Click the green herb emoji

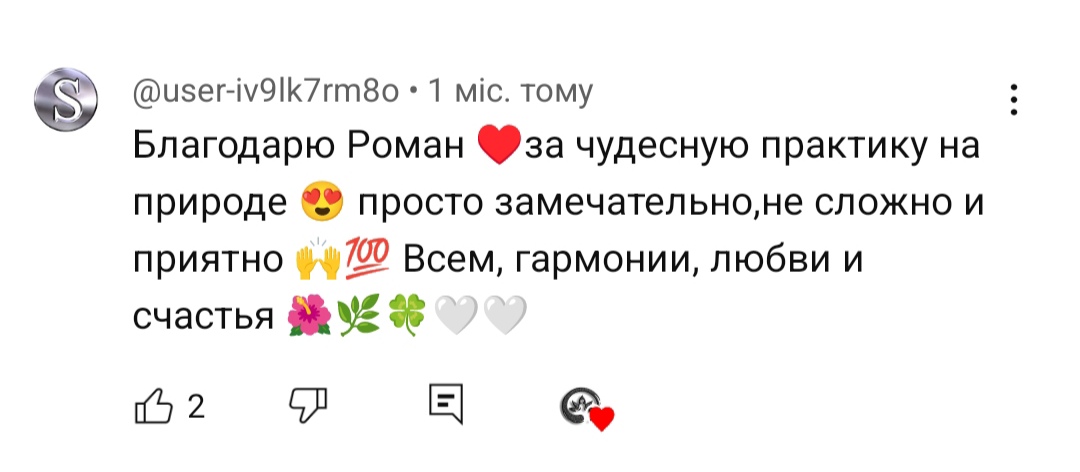click(358, 317)
